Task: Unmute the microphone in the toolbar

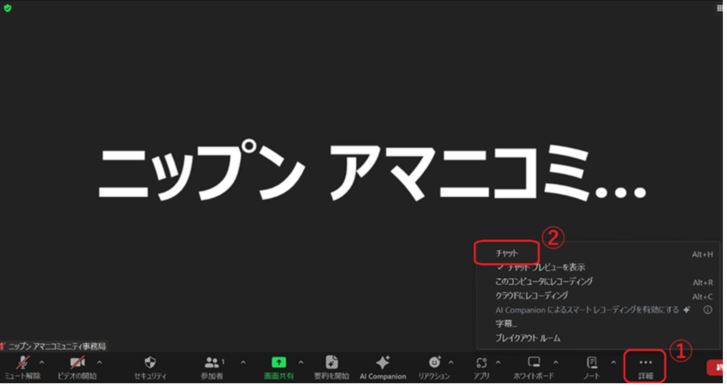Action: pos(22,368)
